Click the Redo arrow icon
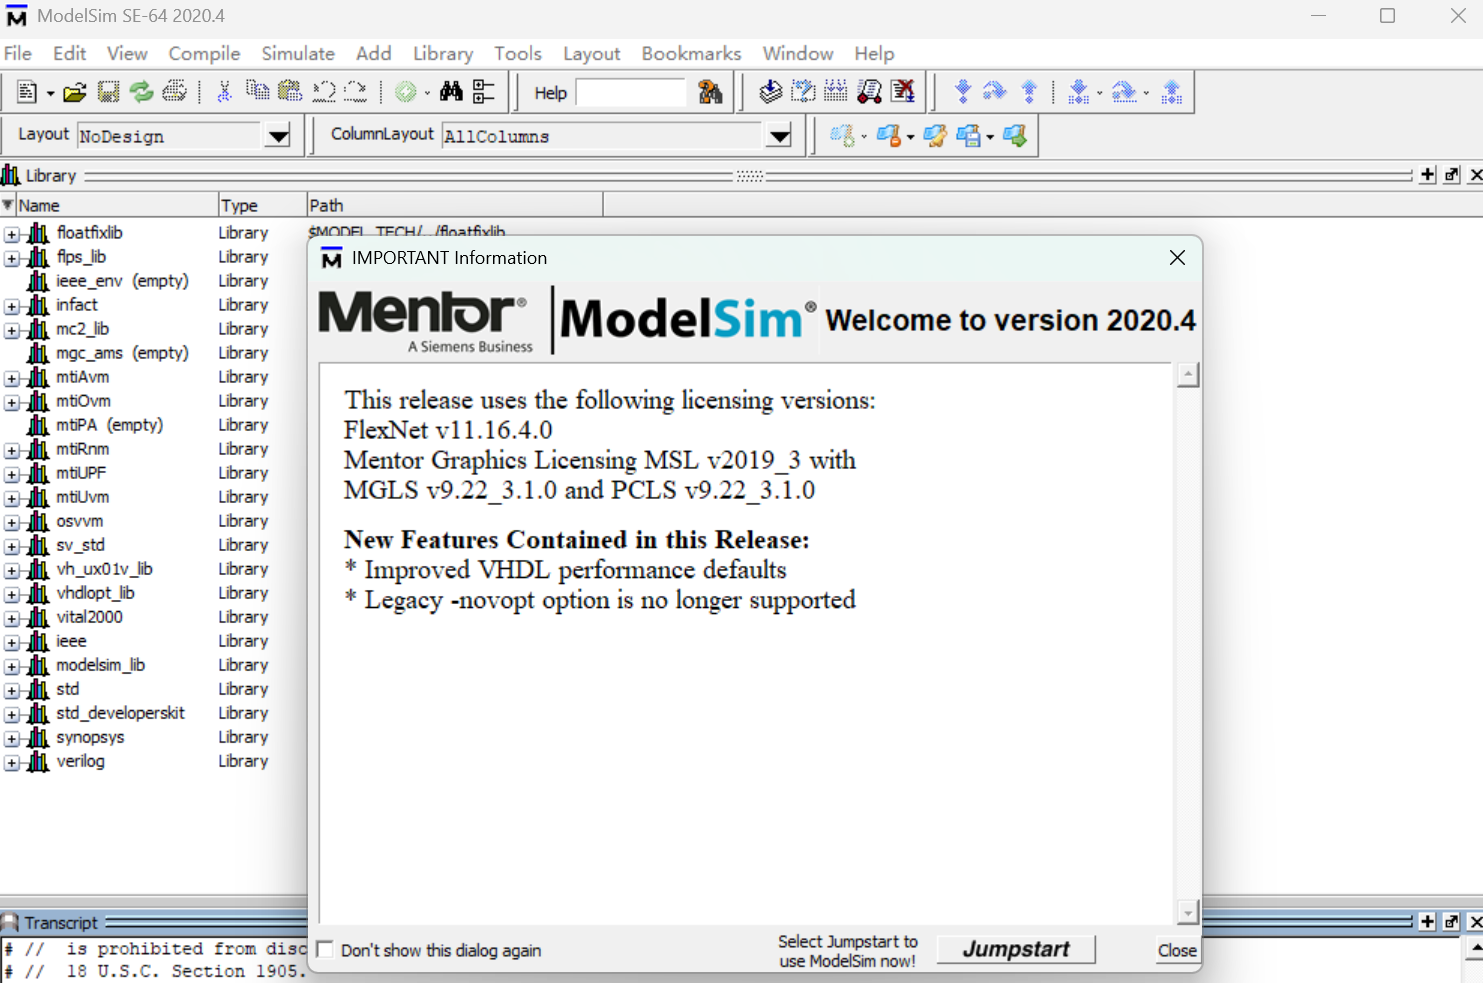The height and width of the screenshot is (983, 1483). [355, 92]
